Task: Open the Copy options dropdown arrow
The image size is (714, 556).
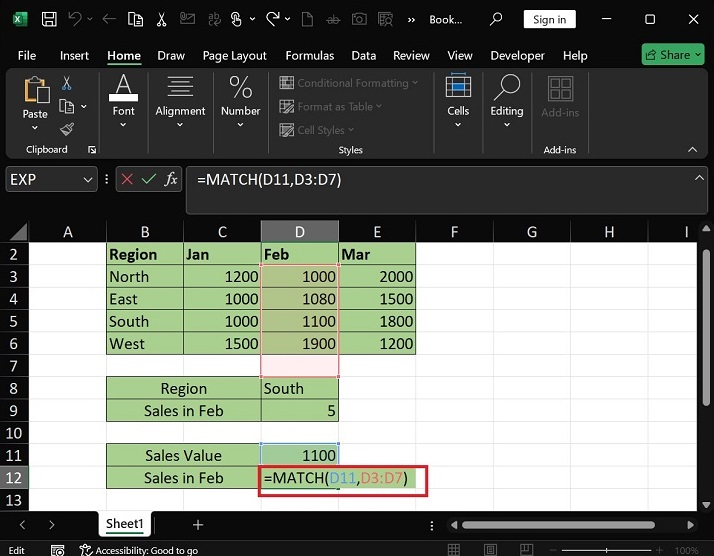Action: 84,106
